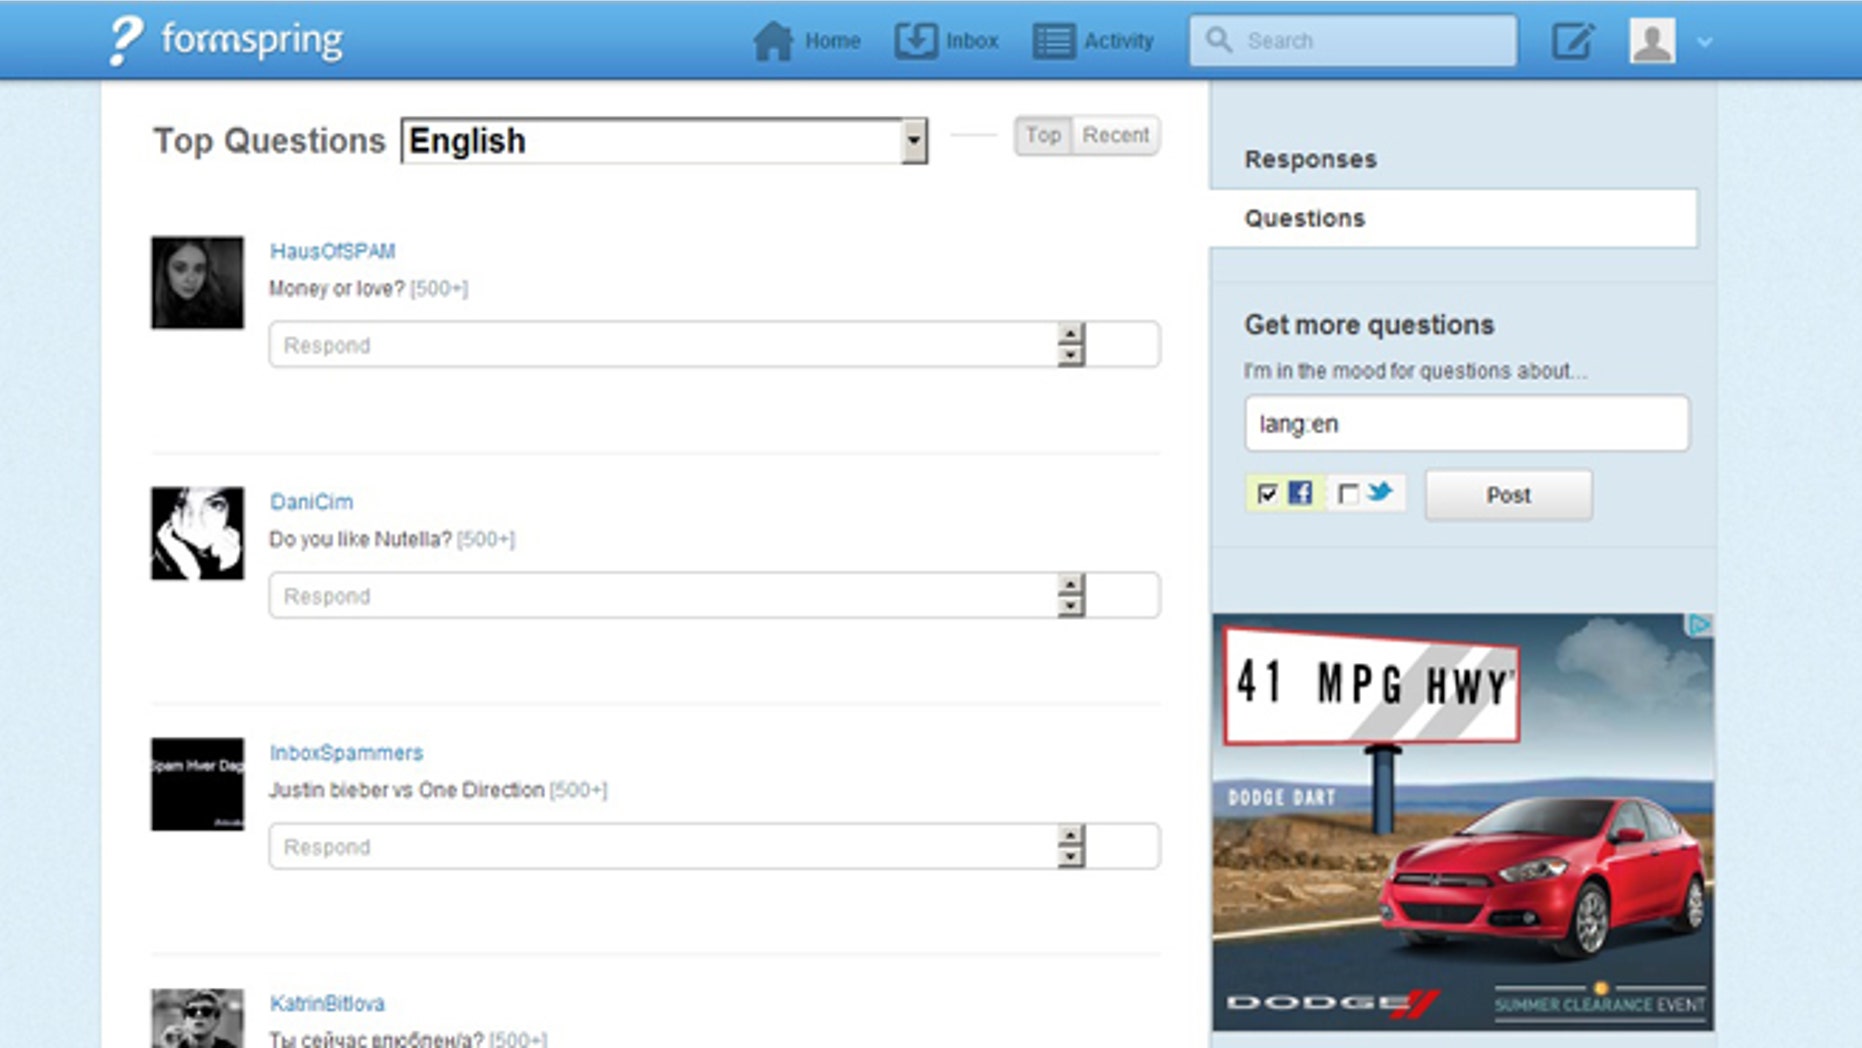Click the 'Money or love?' question text

pyautogui.click(x=337, y=289)
